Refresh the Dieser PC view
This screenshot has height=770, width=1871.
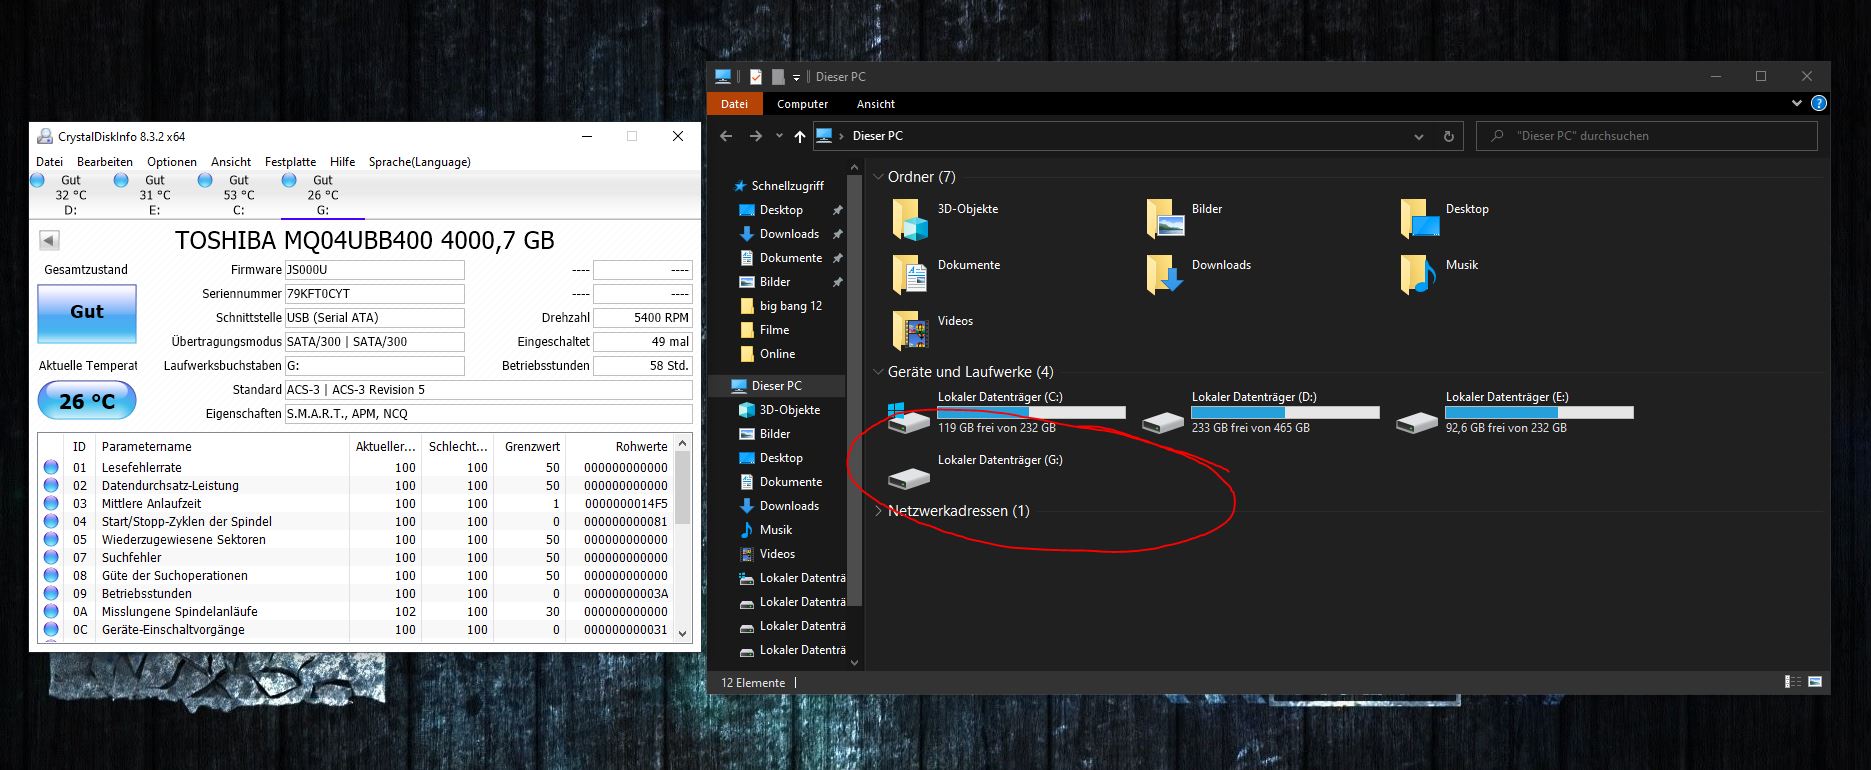pyautogui.click(x=1448, y=137)
